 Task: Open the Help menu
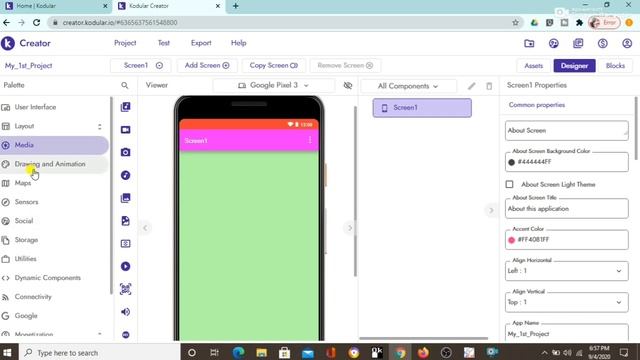239,43
